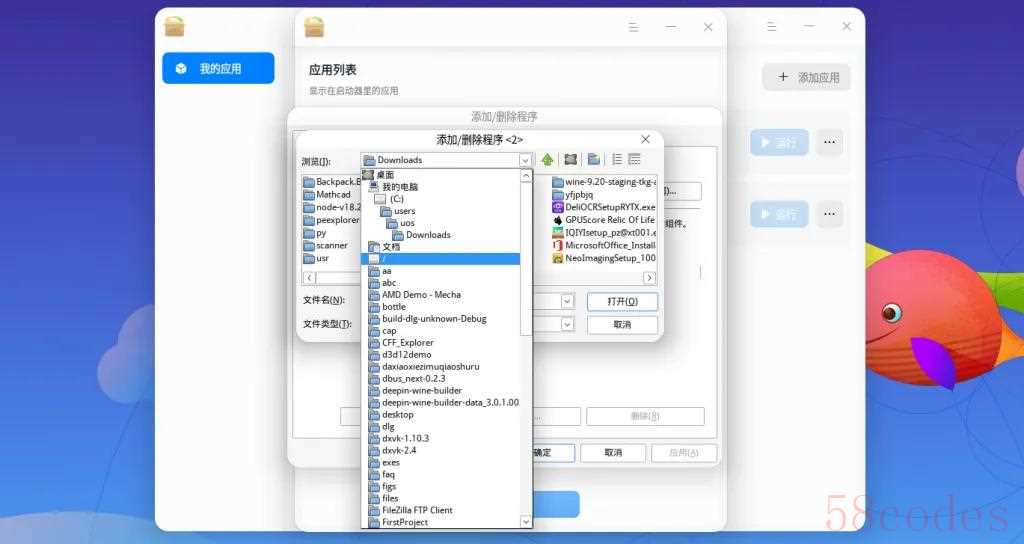Image resolution: width=1024 pixels, height=544 pixels.
Task: Create a new folder via toolbar icon
Action: (593, 159)
